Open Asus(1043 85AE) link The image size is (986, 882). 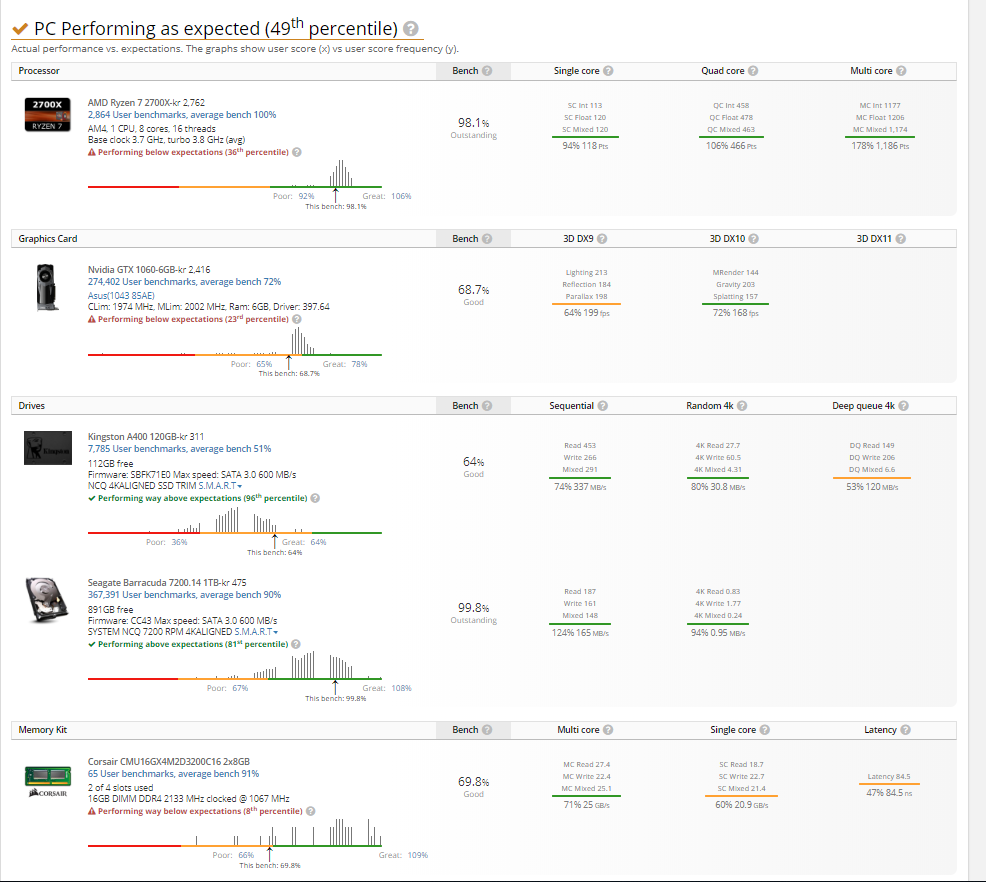pos(121,295)
